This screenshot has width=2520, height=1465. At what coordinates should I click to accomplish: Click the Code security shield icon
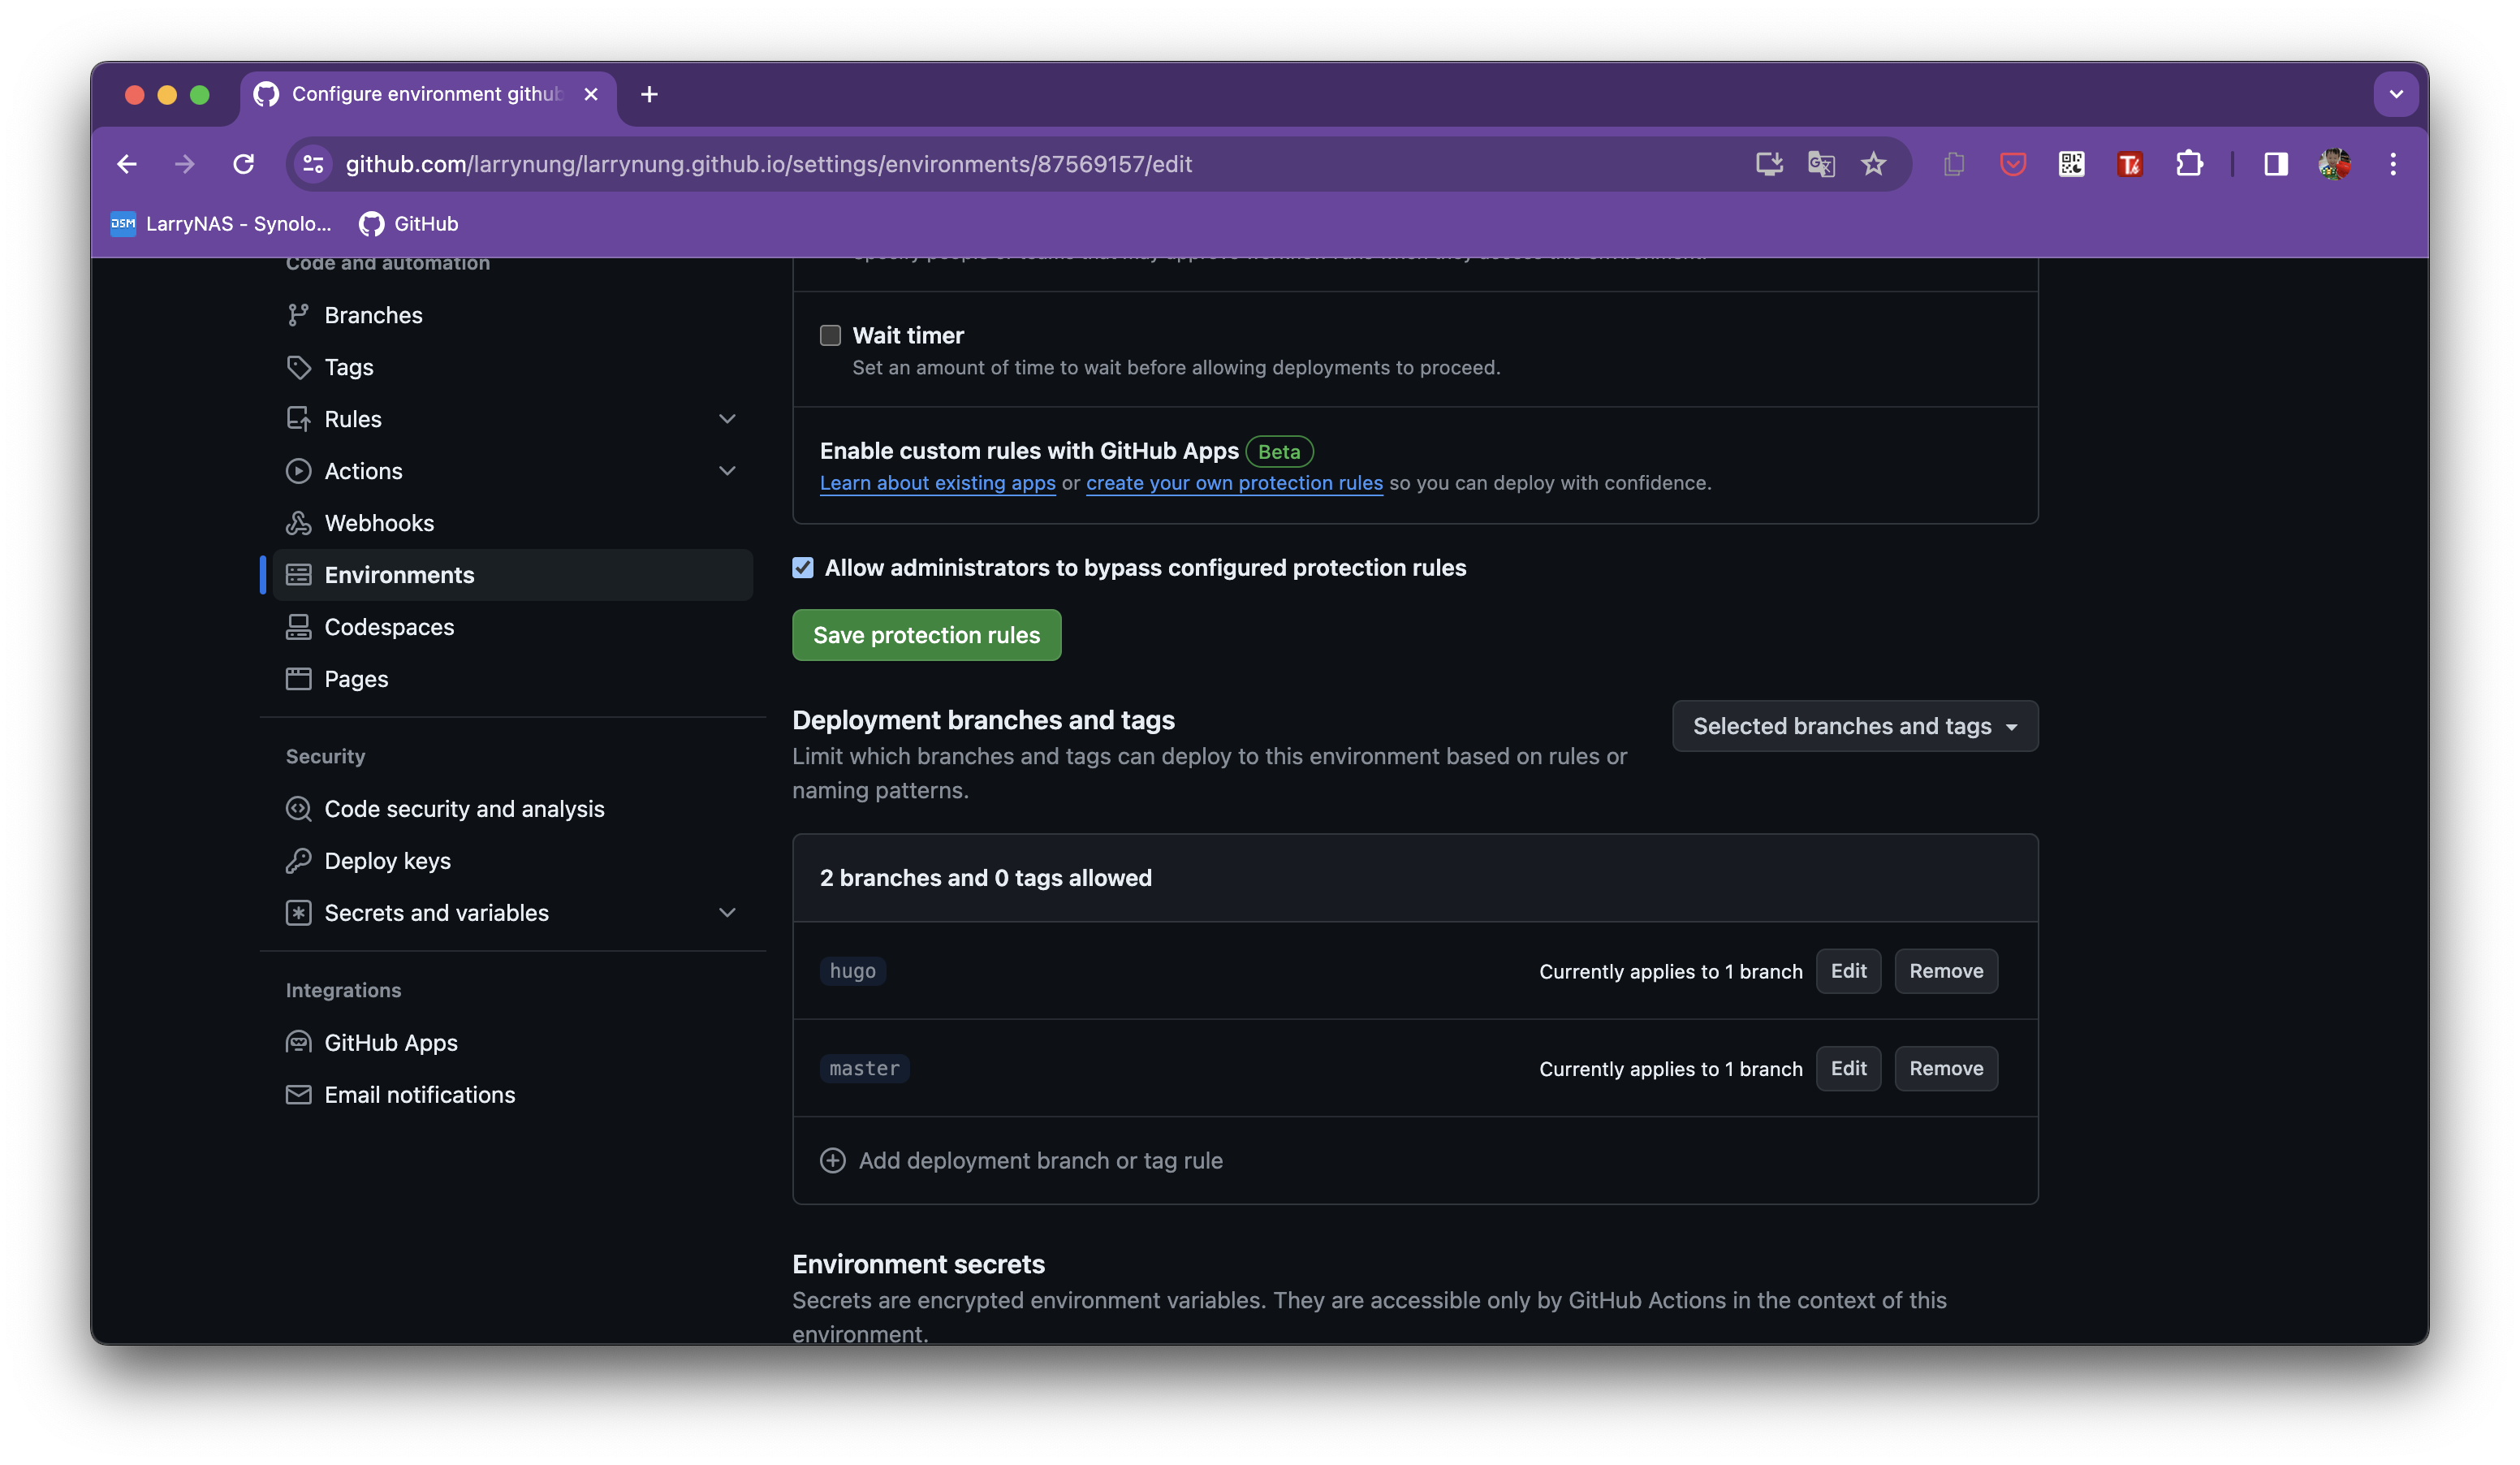298,809
